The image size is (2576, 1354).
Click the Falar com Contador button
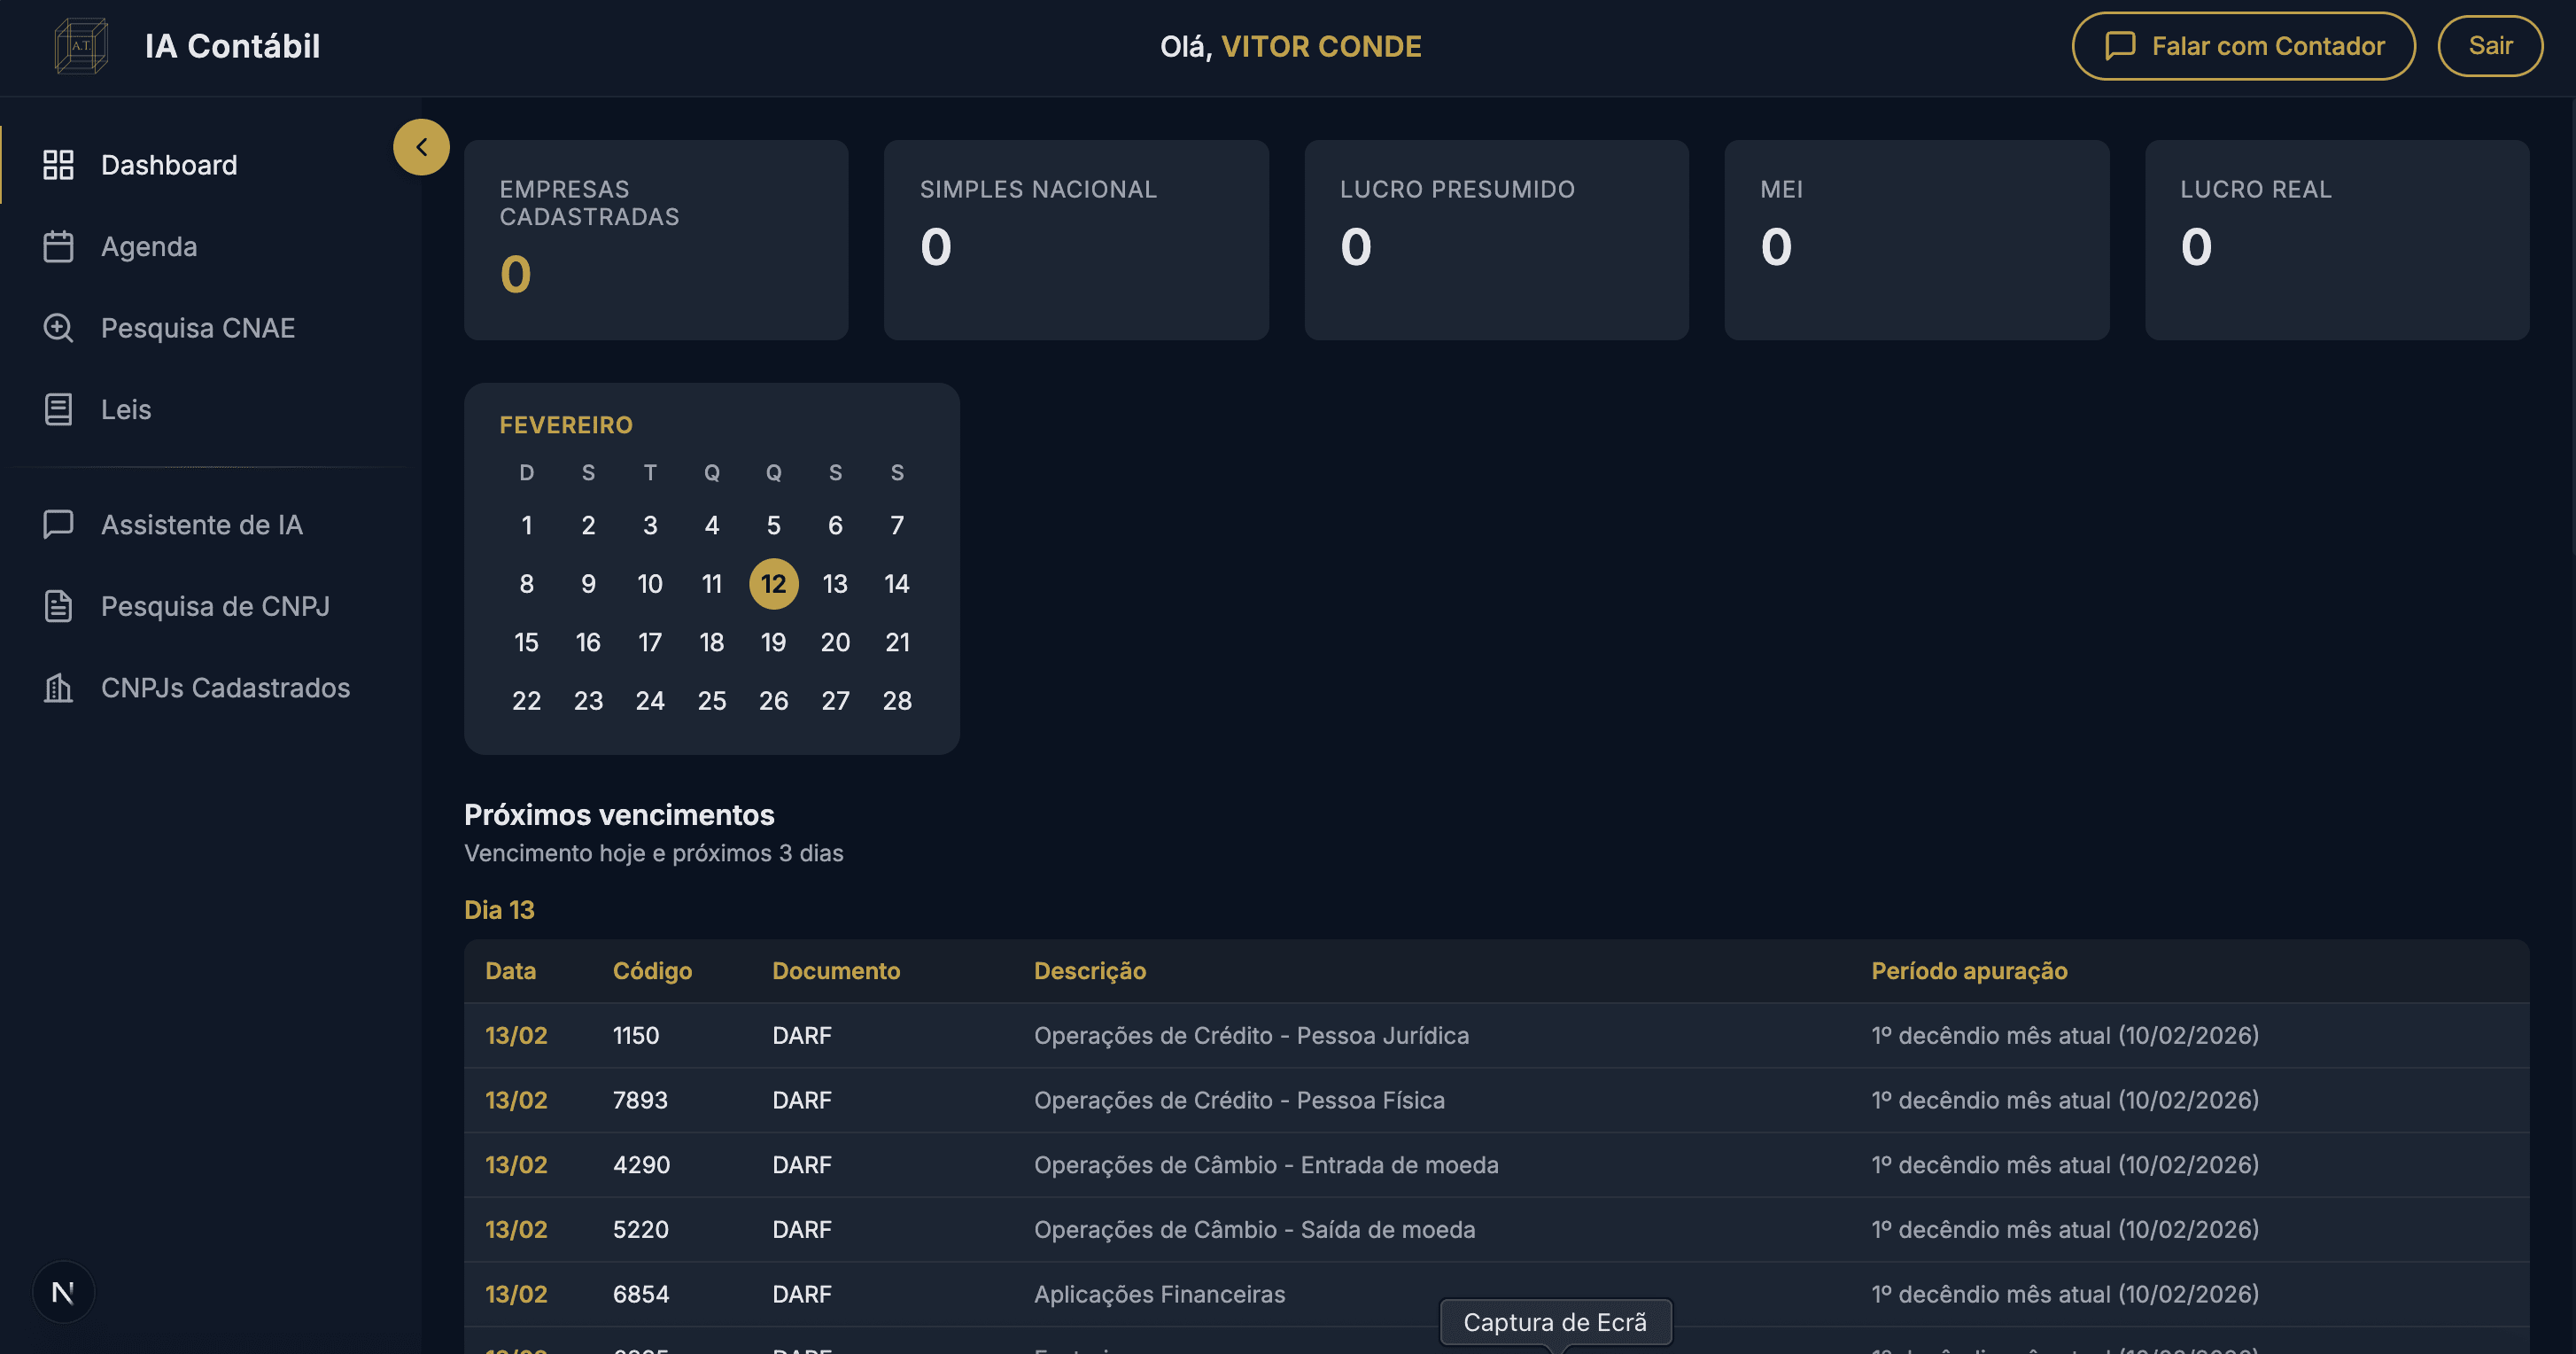pyautogui.click(x=2243, y=46)
